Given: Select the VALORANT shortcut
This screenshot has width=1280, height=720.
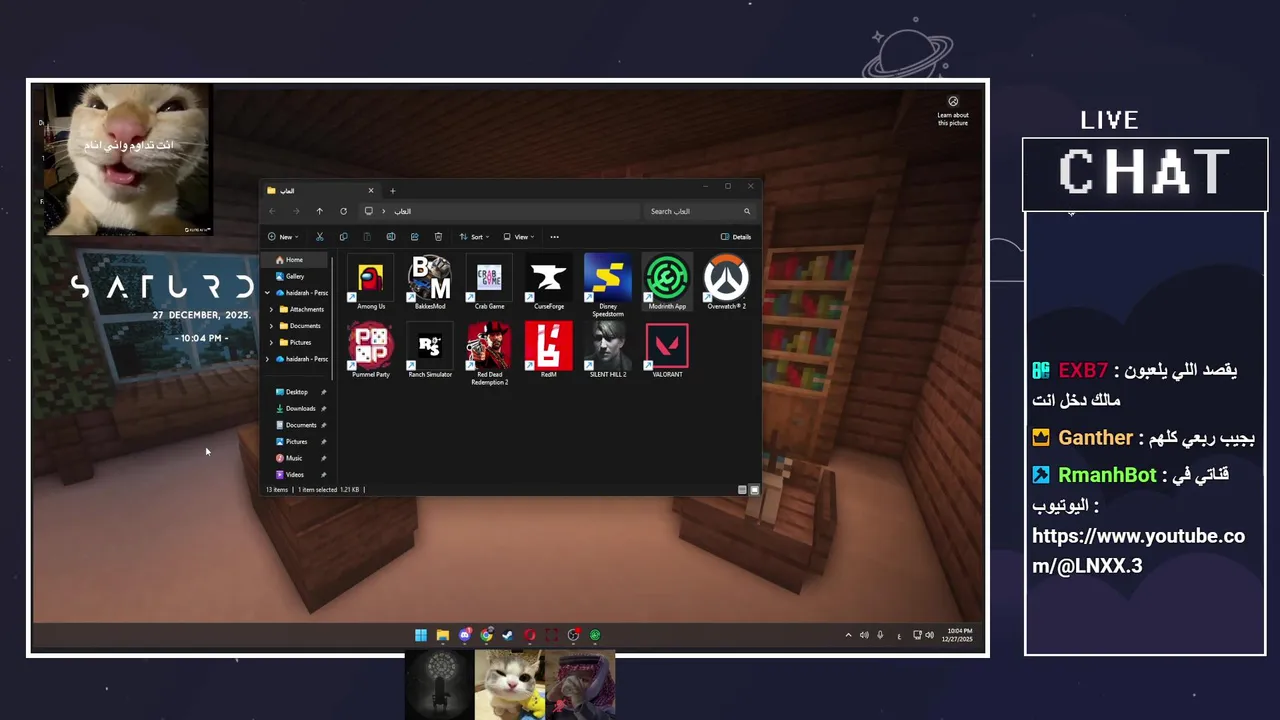Looking at the screenshot, I should pyautogui.click(x=667, y=350).
